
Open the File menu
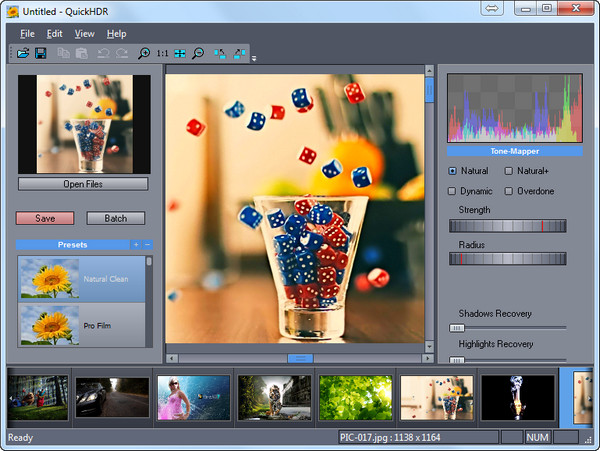click(27, 34)
